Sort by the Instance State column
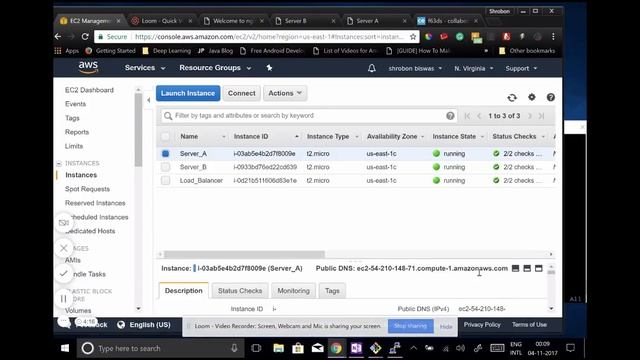 (x=458, y=136)
